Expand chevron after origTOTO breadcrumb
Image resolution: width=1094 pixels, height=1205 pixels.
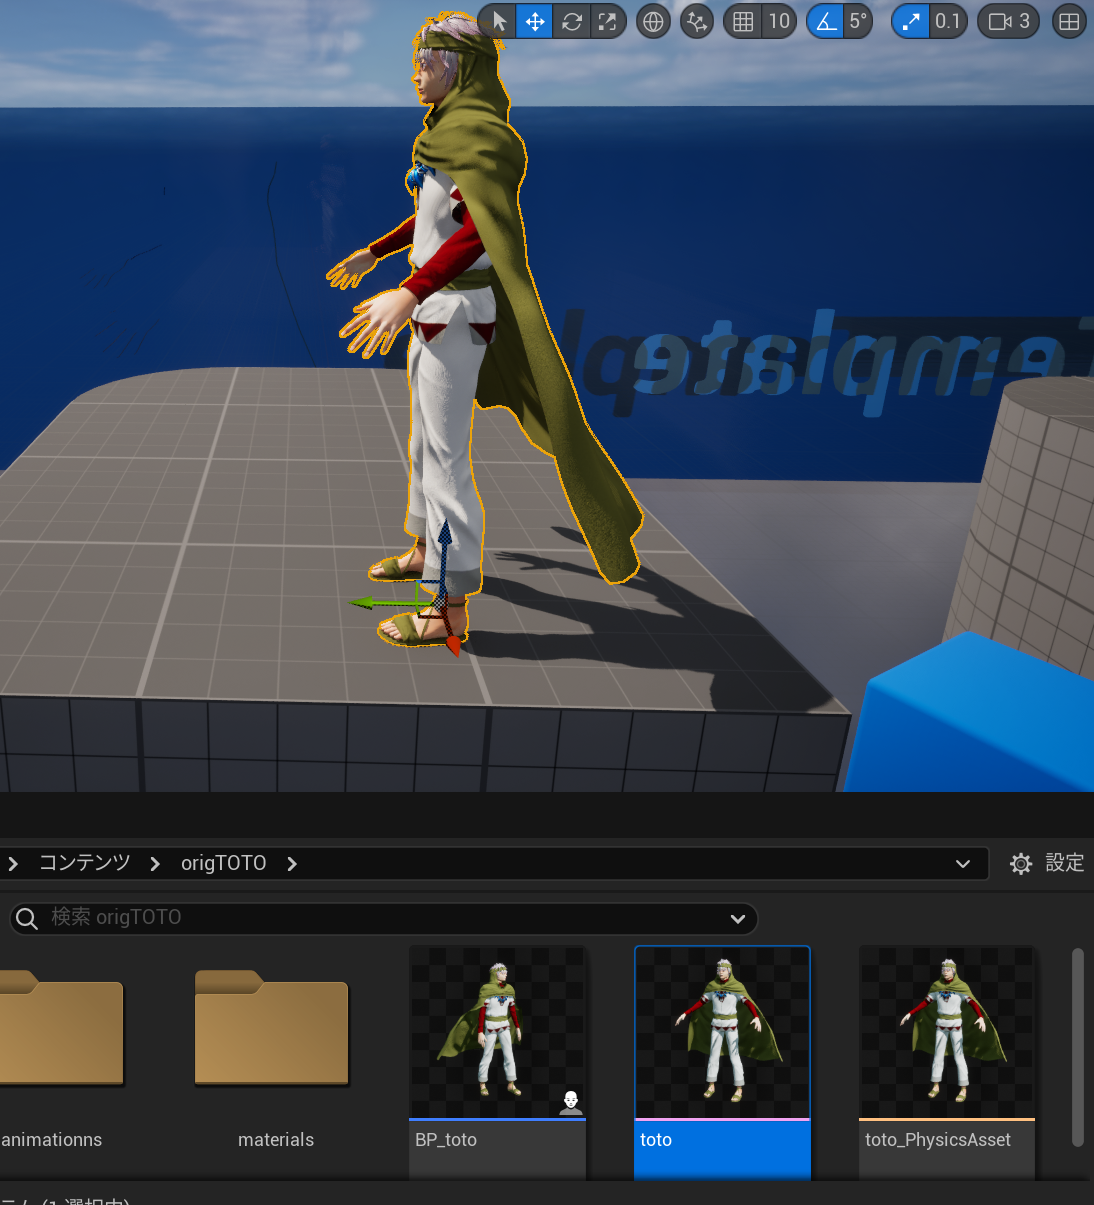292,864
